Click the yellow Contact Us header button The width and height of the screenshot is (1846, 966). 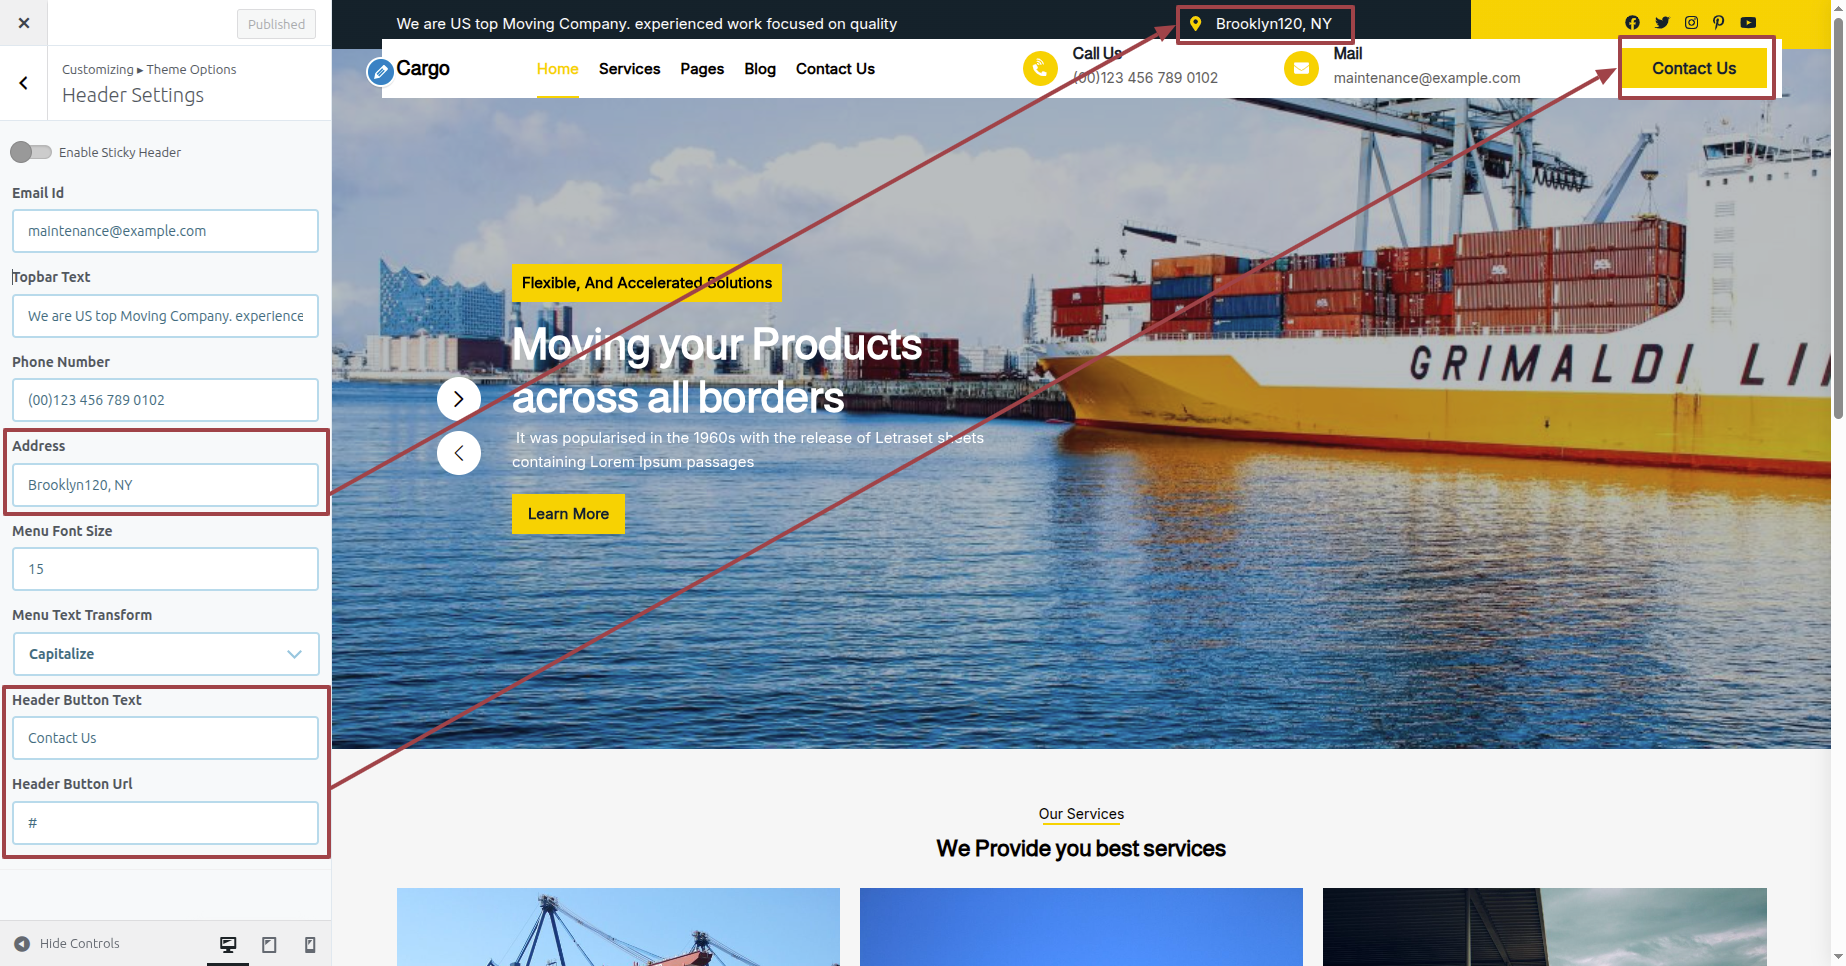pyautogui.click(x=1694, y=68)
